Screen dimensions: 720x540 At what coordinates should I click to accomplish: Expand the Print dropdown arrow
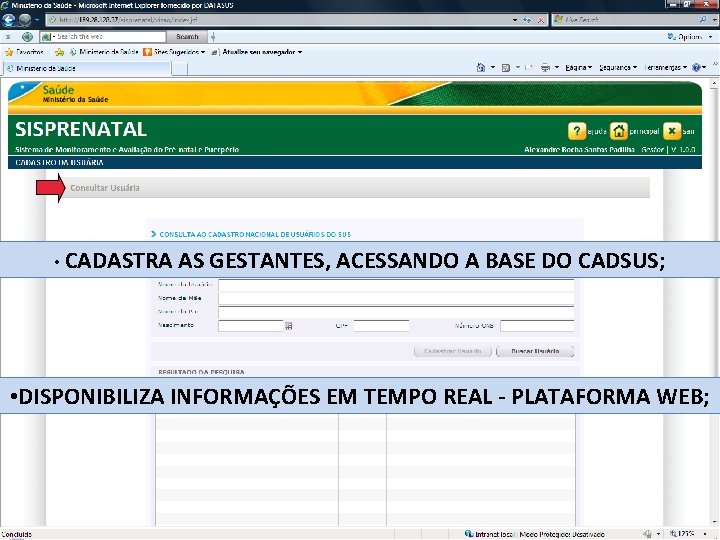pos(557,68)
